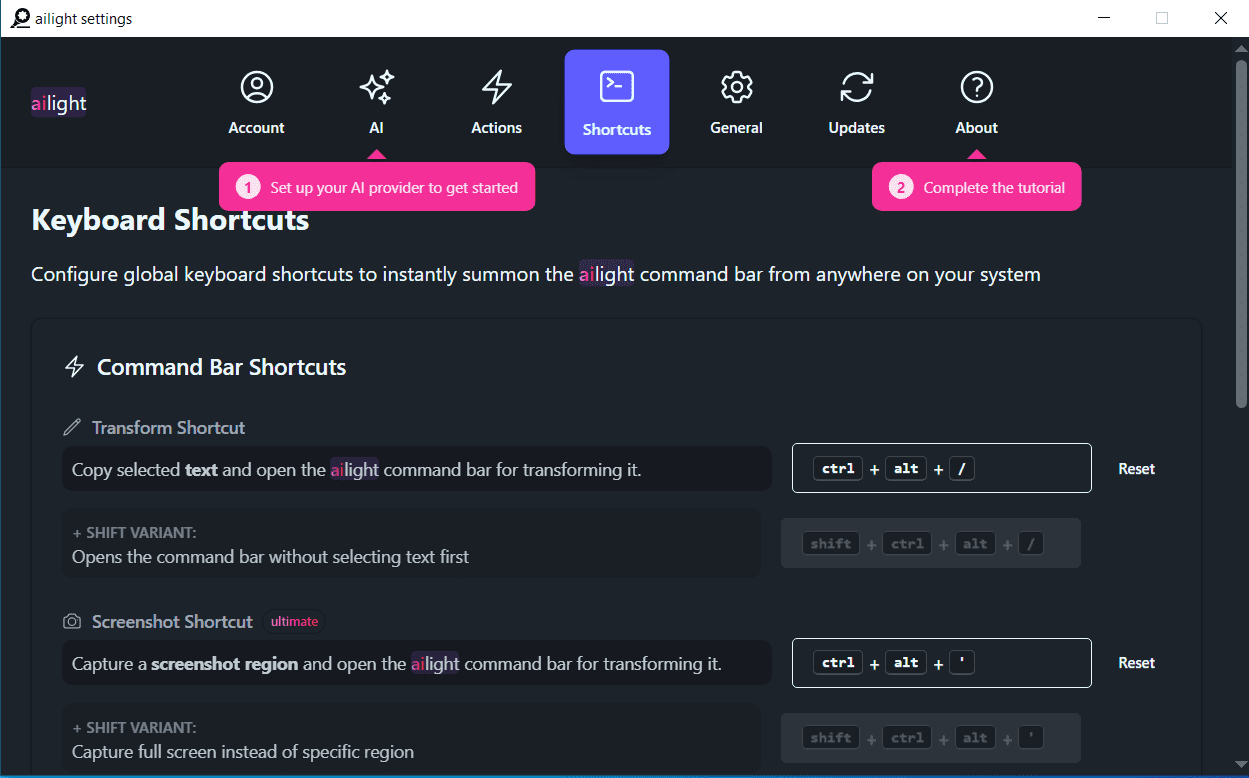Switch to the Actions tab label
Viewport: 1249px width, 778px height.
(497, 128)
